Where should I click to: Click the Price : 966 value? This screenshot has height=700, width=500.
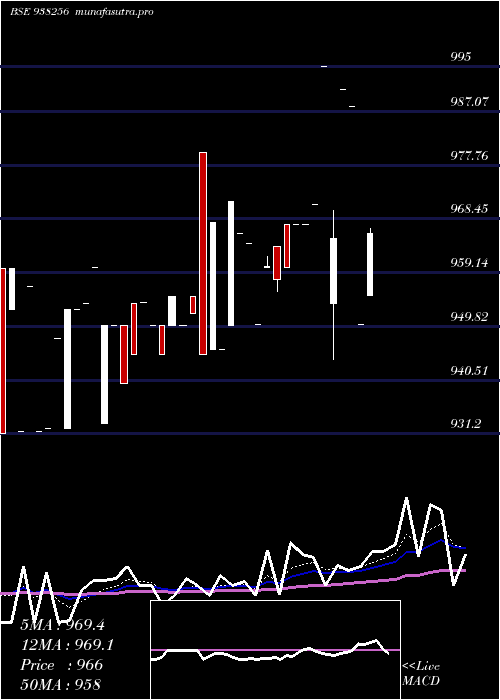[x=62, y=665]
